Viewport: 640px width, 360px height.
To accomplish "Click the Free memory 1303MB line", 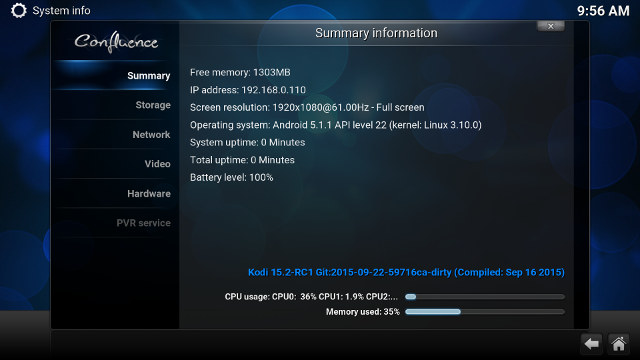I will (240, 72).
